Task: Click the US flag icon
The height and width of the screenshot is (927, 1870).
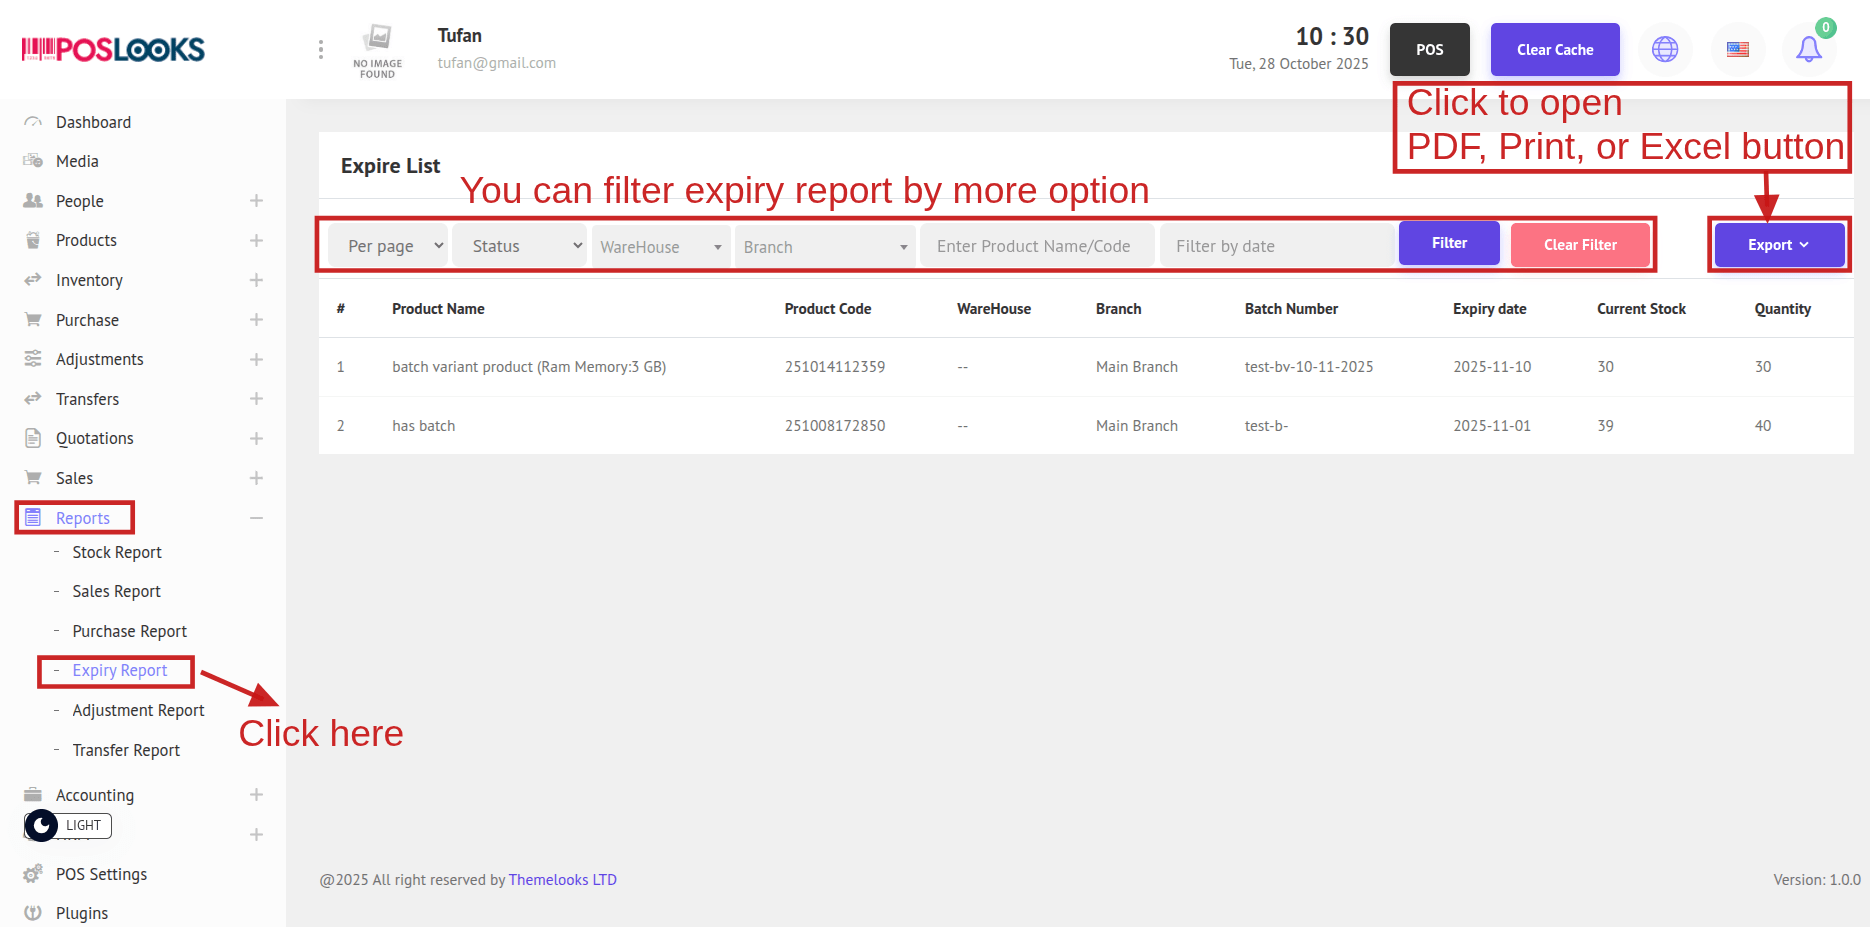Action: [1738, 49]
